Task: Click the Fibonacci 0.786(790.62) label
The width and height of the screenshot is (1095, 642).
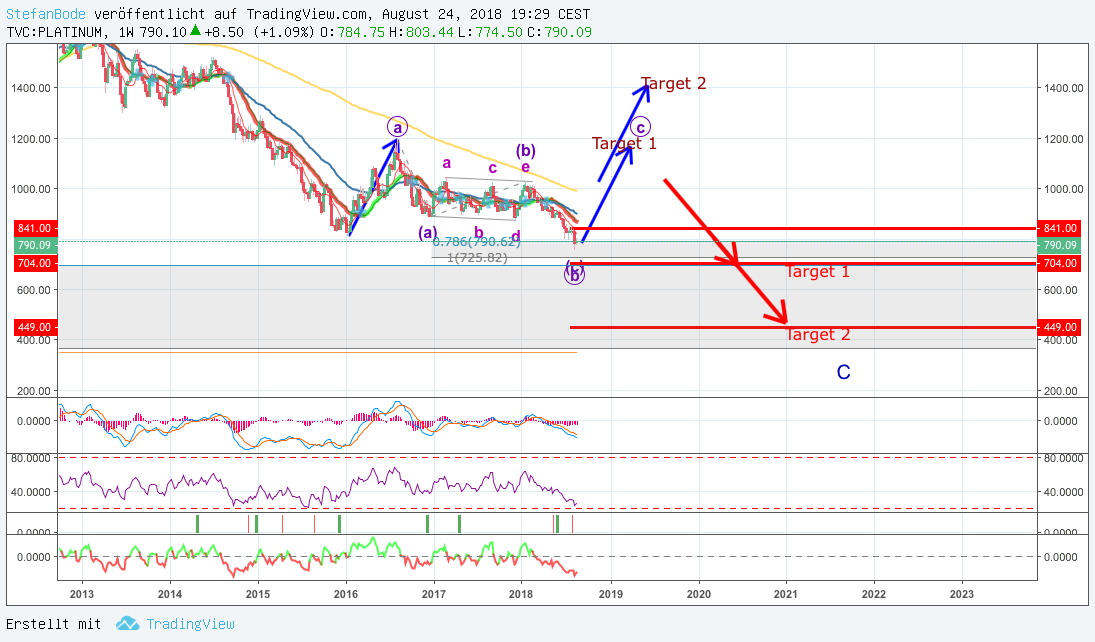Action: [477, 242]
